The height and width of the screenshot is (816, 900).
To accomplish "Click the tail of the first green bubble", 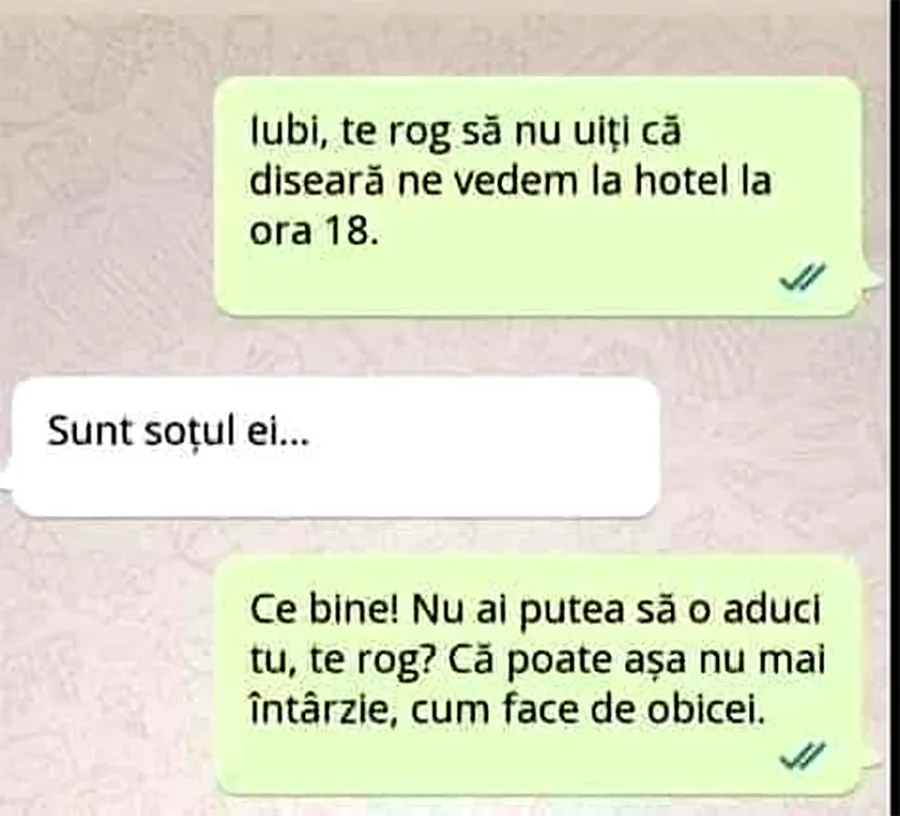I will click(x=871, y=282).
